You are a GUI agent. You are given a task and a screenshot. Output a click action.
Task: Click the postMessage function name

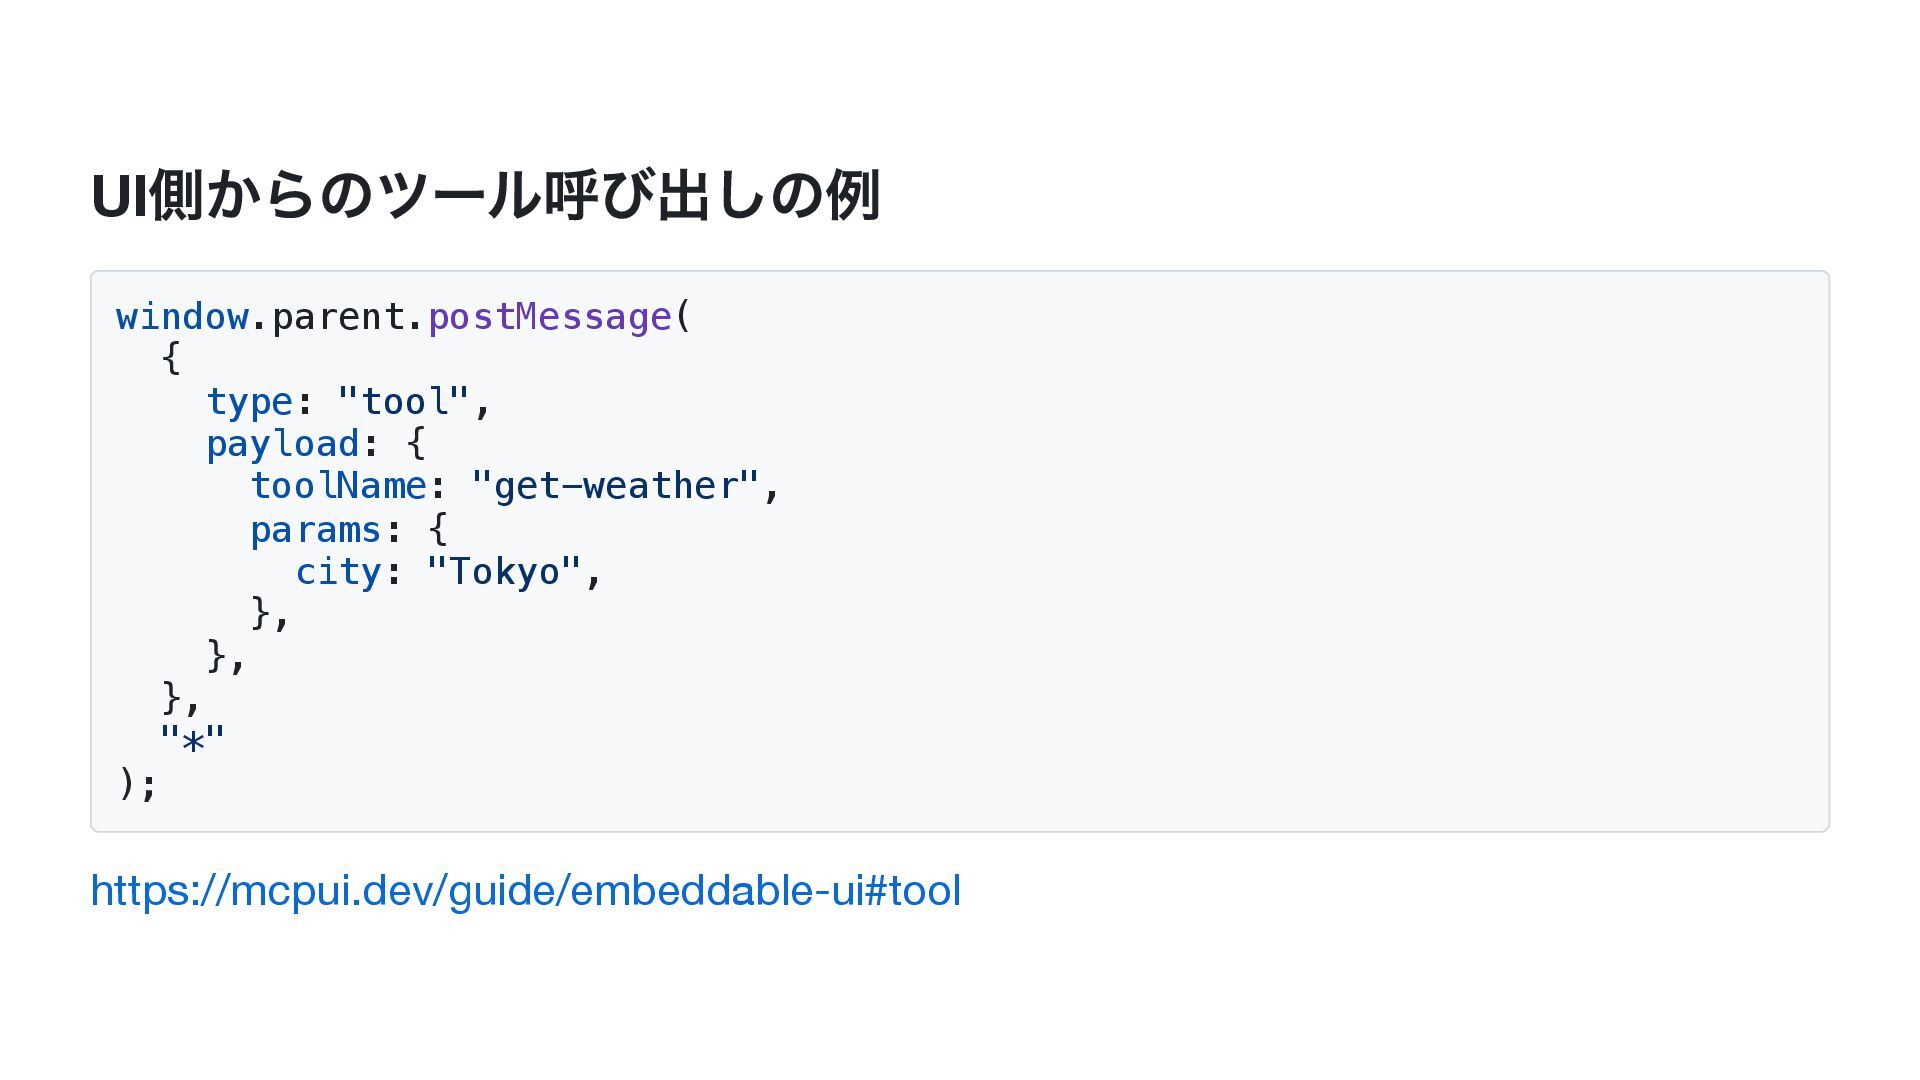pyautogui.click(x=550, y=317)
